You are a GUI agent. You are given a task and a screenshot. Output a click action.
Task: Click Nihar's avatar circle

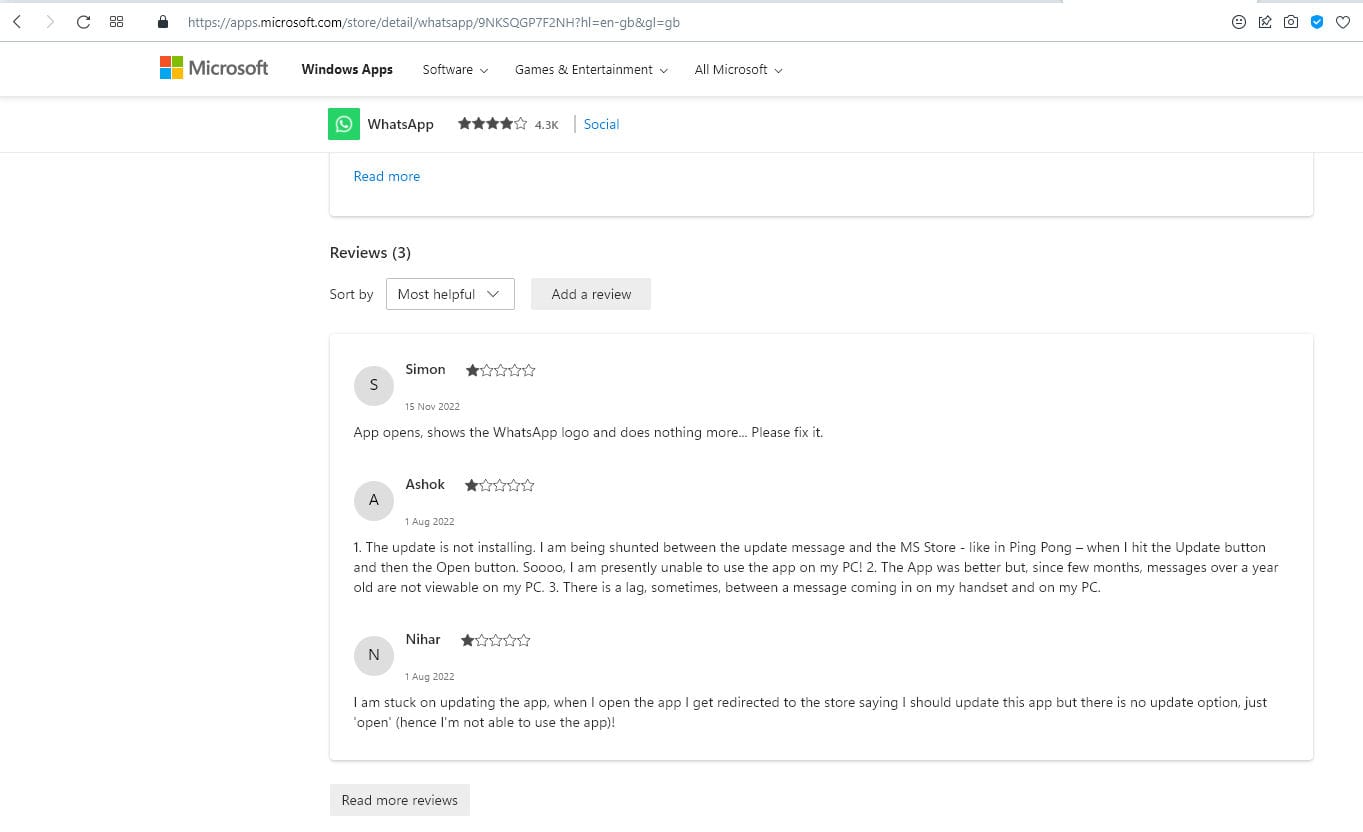point(374,655)
